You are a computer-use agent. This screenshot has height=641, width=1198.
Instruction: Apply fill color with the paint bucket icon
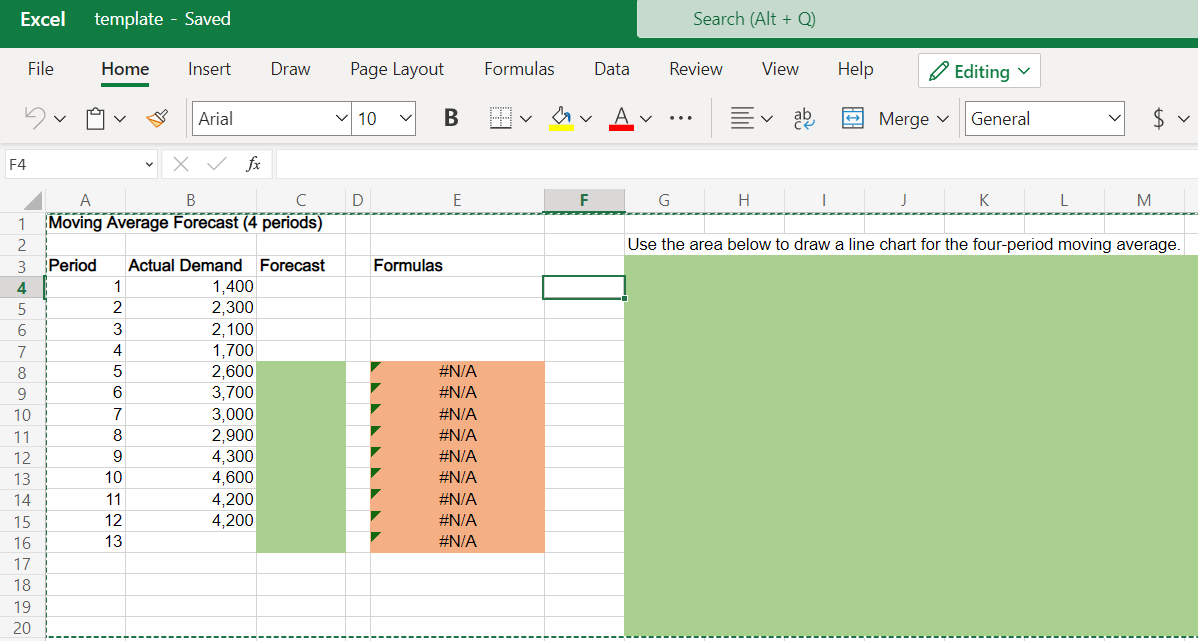563,118
